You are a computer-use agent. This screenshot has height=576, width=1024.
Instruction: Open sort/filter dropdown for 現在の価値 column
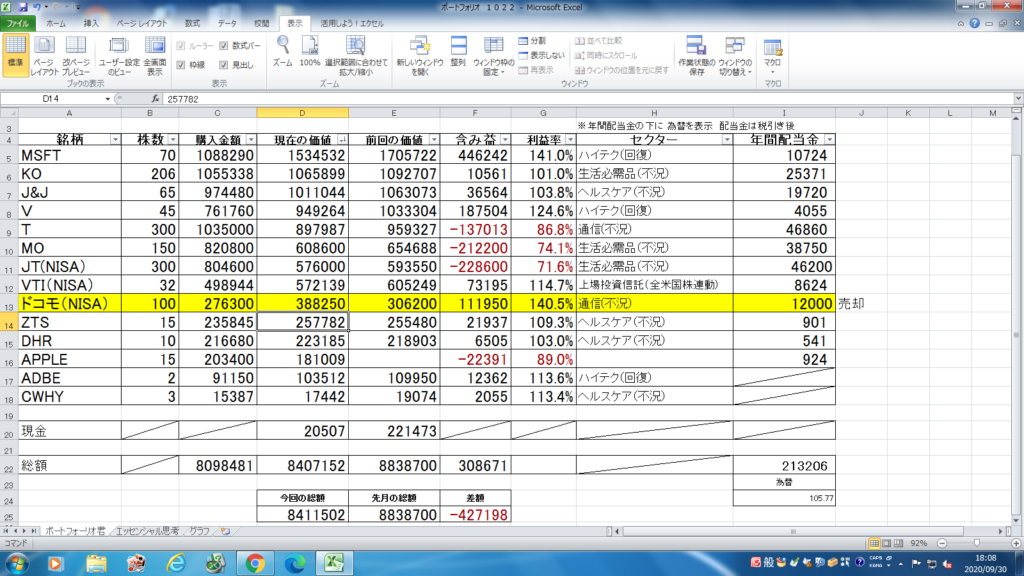tap(342, 140)
